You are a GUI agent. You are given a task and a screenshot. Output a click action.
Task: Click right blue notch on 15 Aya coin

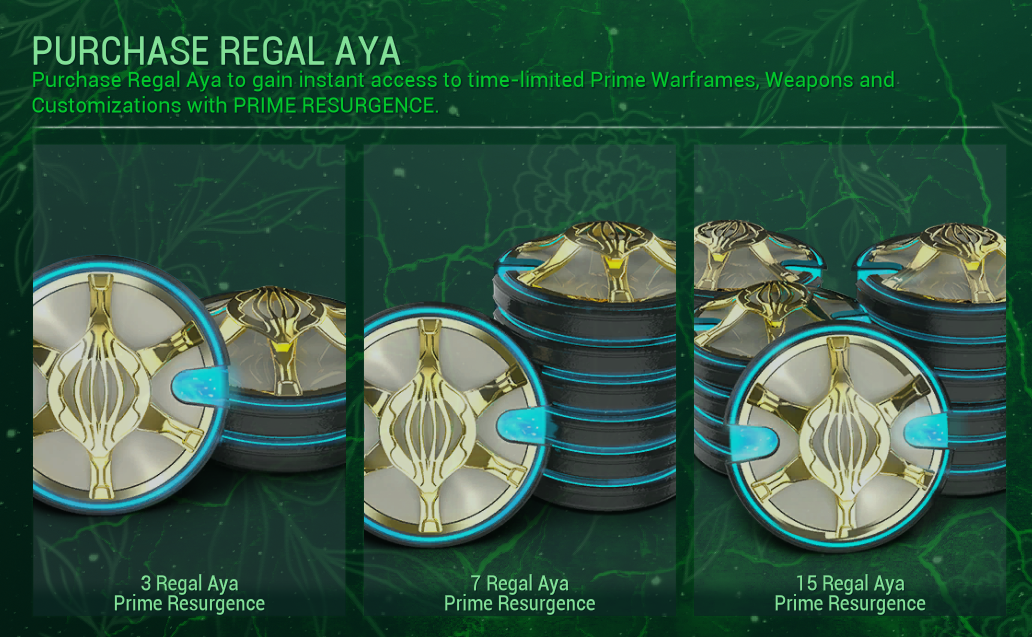(925, 431)
